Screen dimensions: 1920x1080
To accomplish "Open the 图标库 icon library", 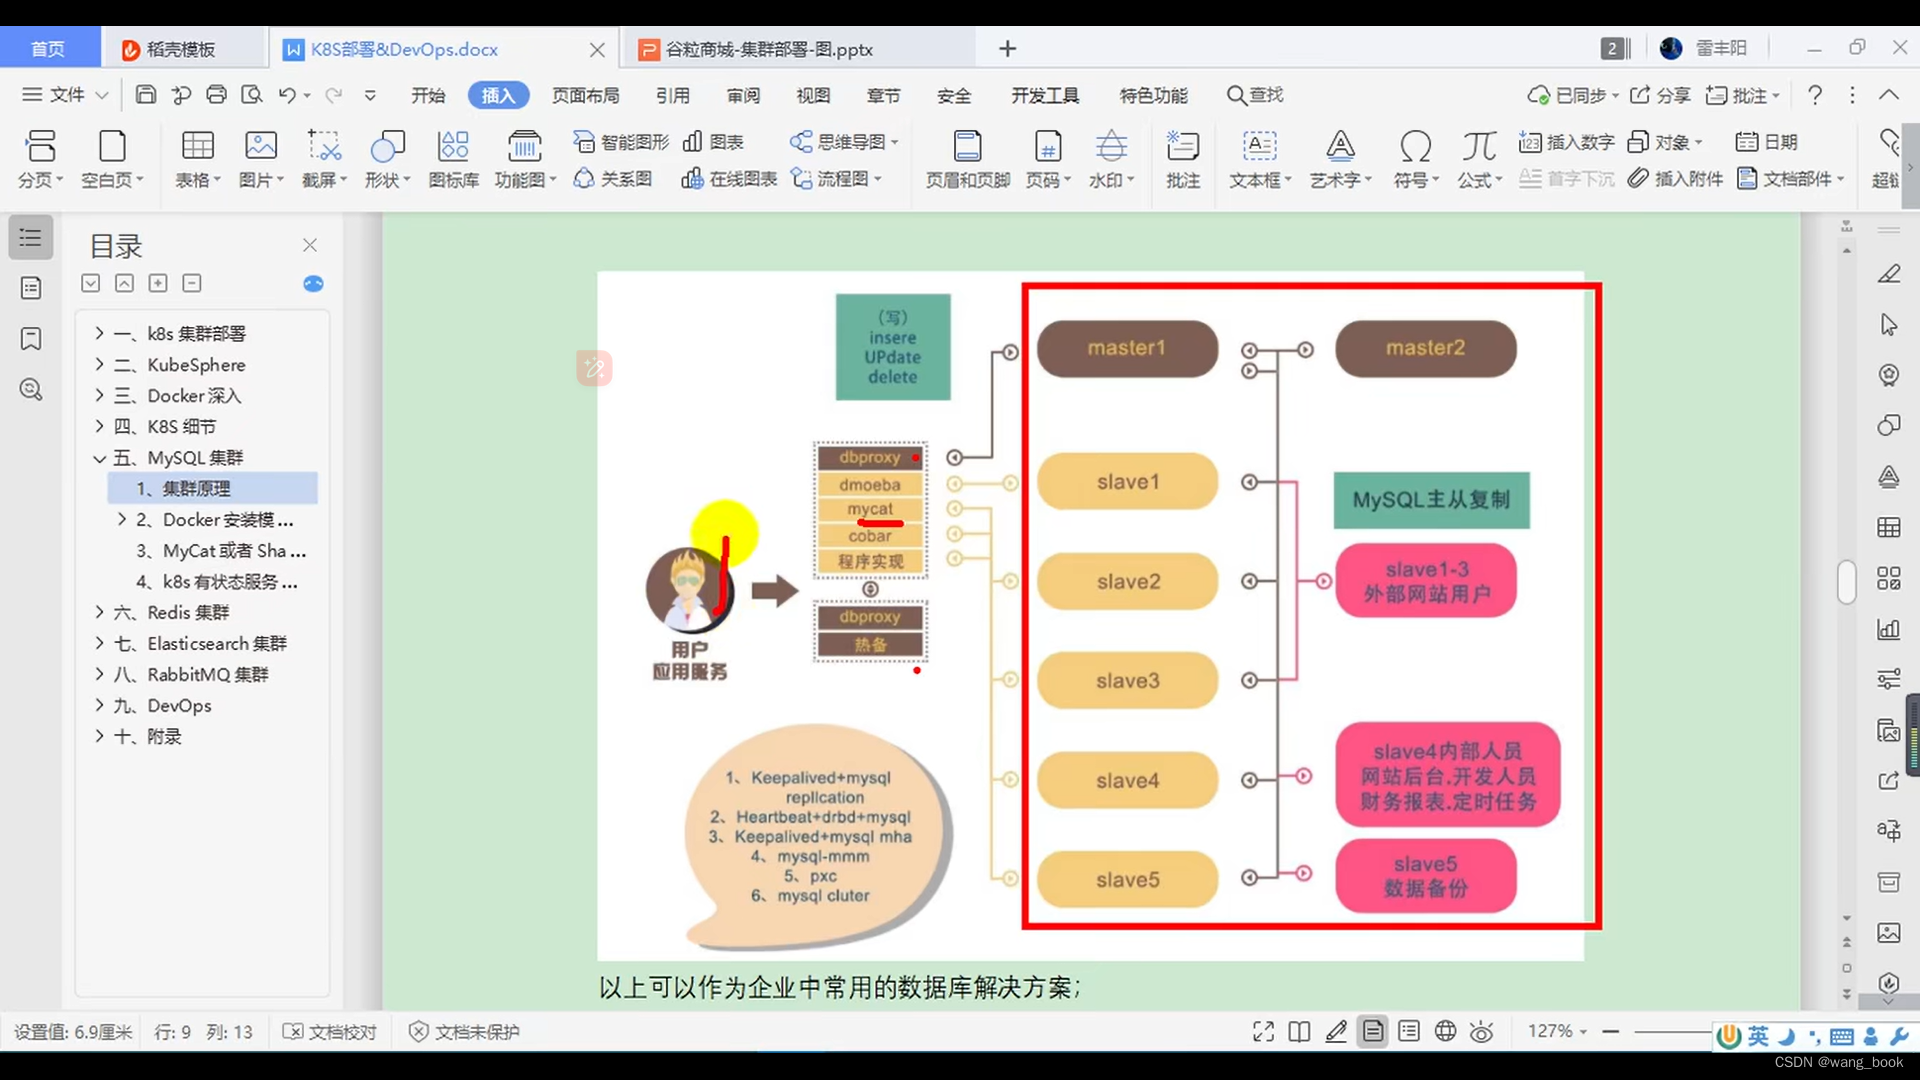I will pos(453,159).
